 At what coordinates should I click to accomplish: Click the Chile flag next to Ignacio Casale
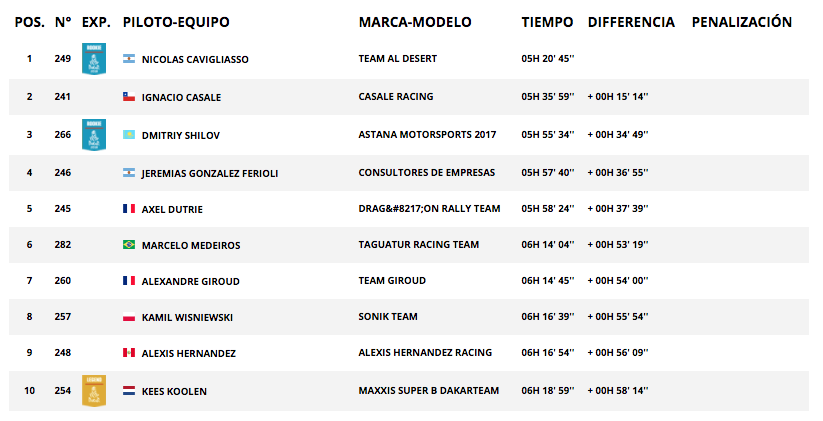pyautogui.click(x=129, y=97)
